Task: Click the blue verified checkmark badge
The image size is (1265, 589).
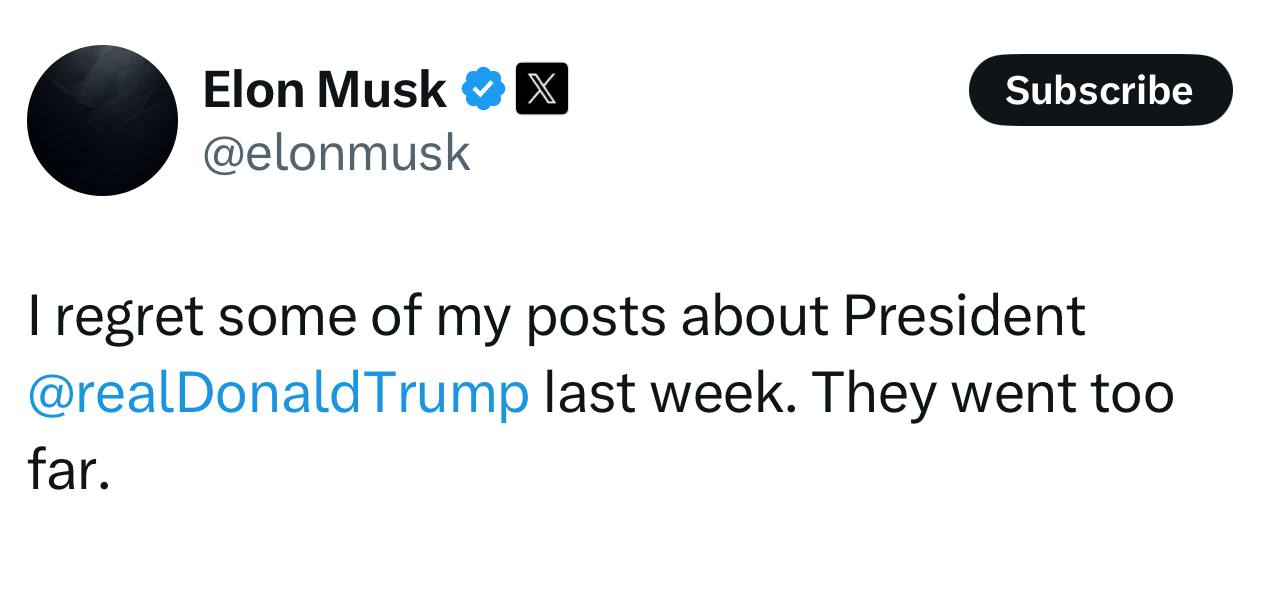Action: point(483,90)
